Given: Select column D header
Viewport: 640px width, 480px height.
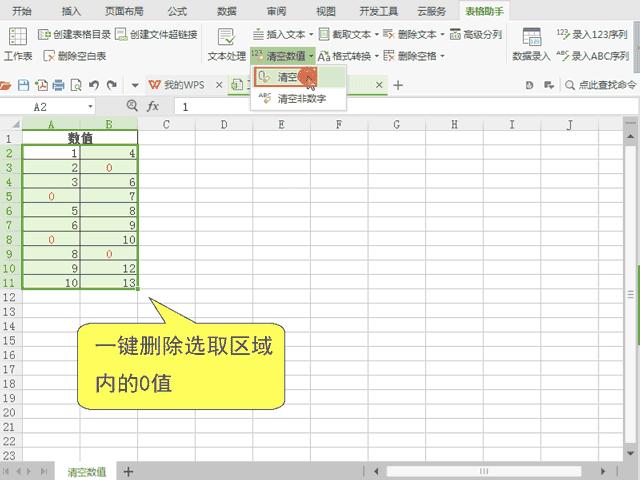Looking at the screenshot, I should [x=224, y=124].
